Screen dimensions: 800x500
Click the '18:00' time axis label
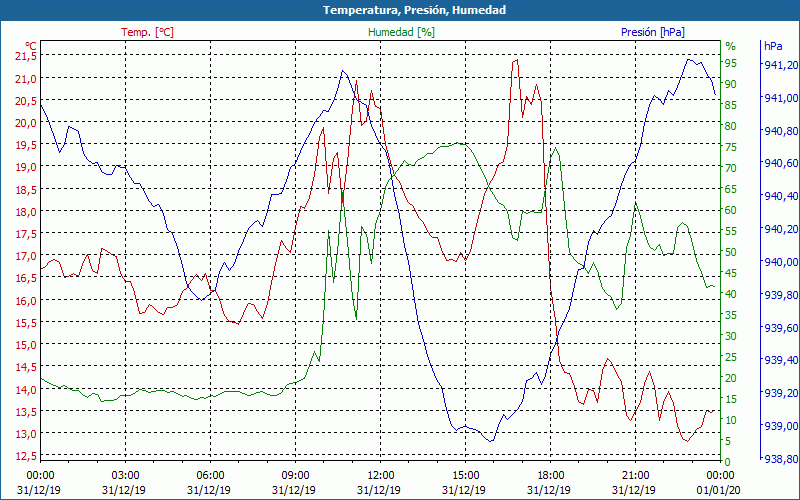550,476
